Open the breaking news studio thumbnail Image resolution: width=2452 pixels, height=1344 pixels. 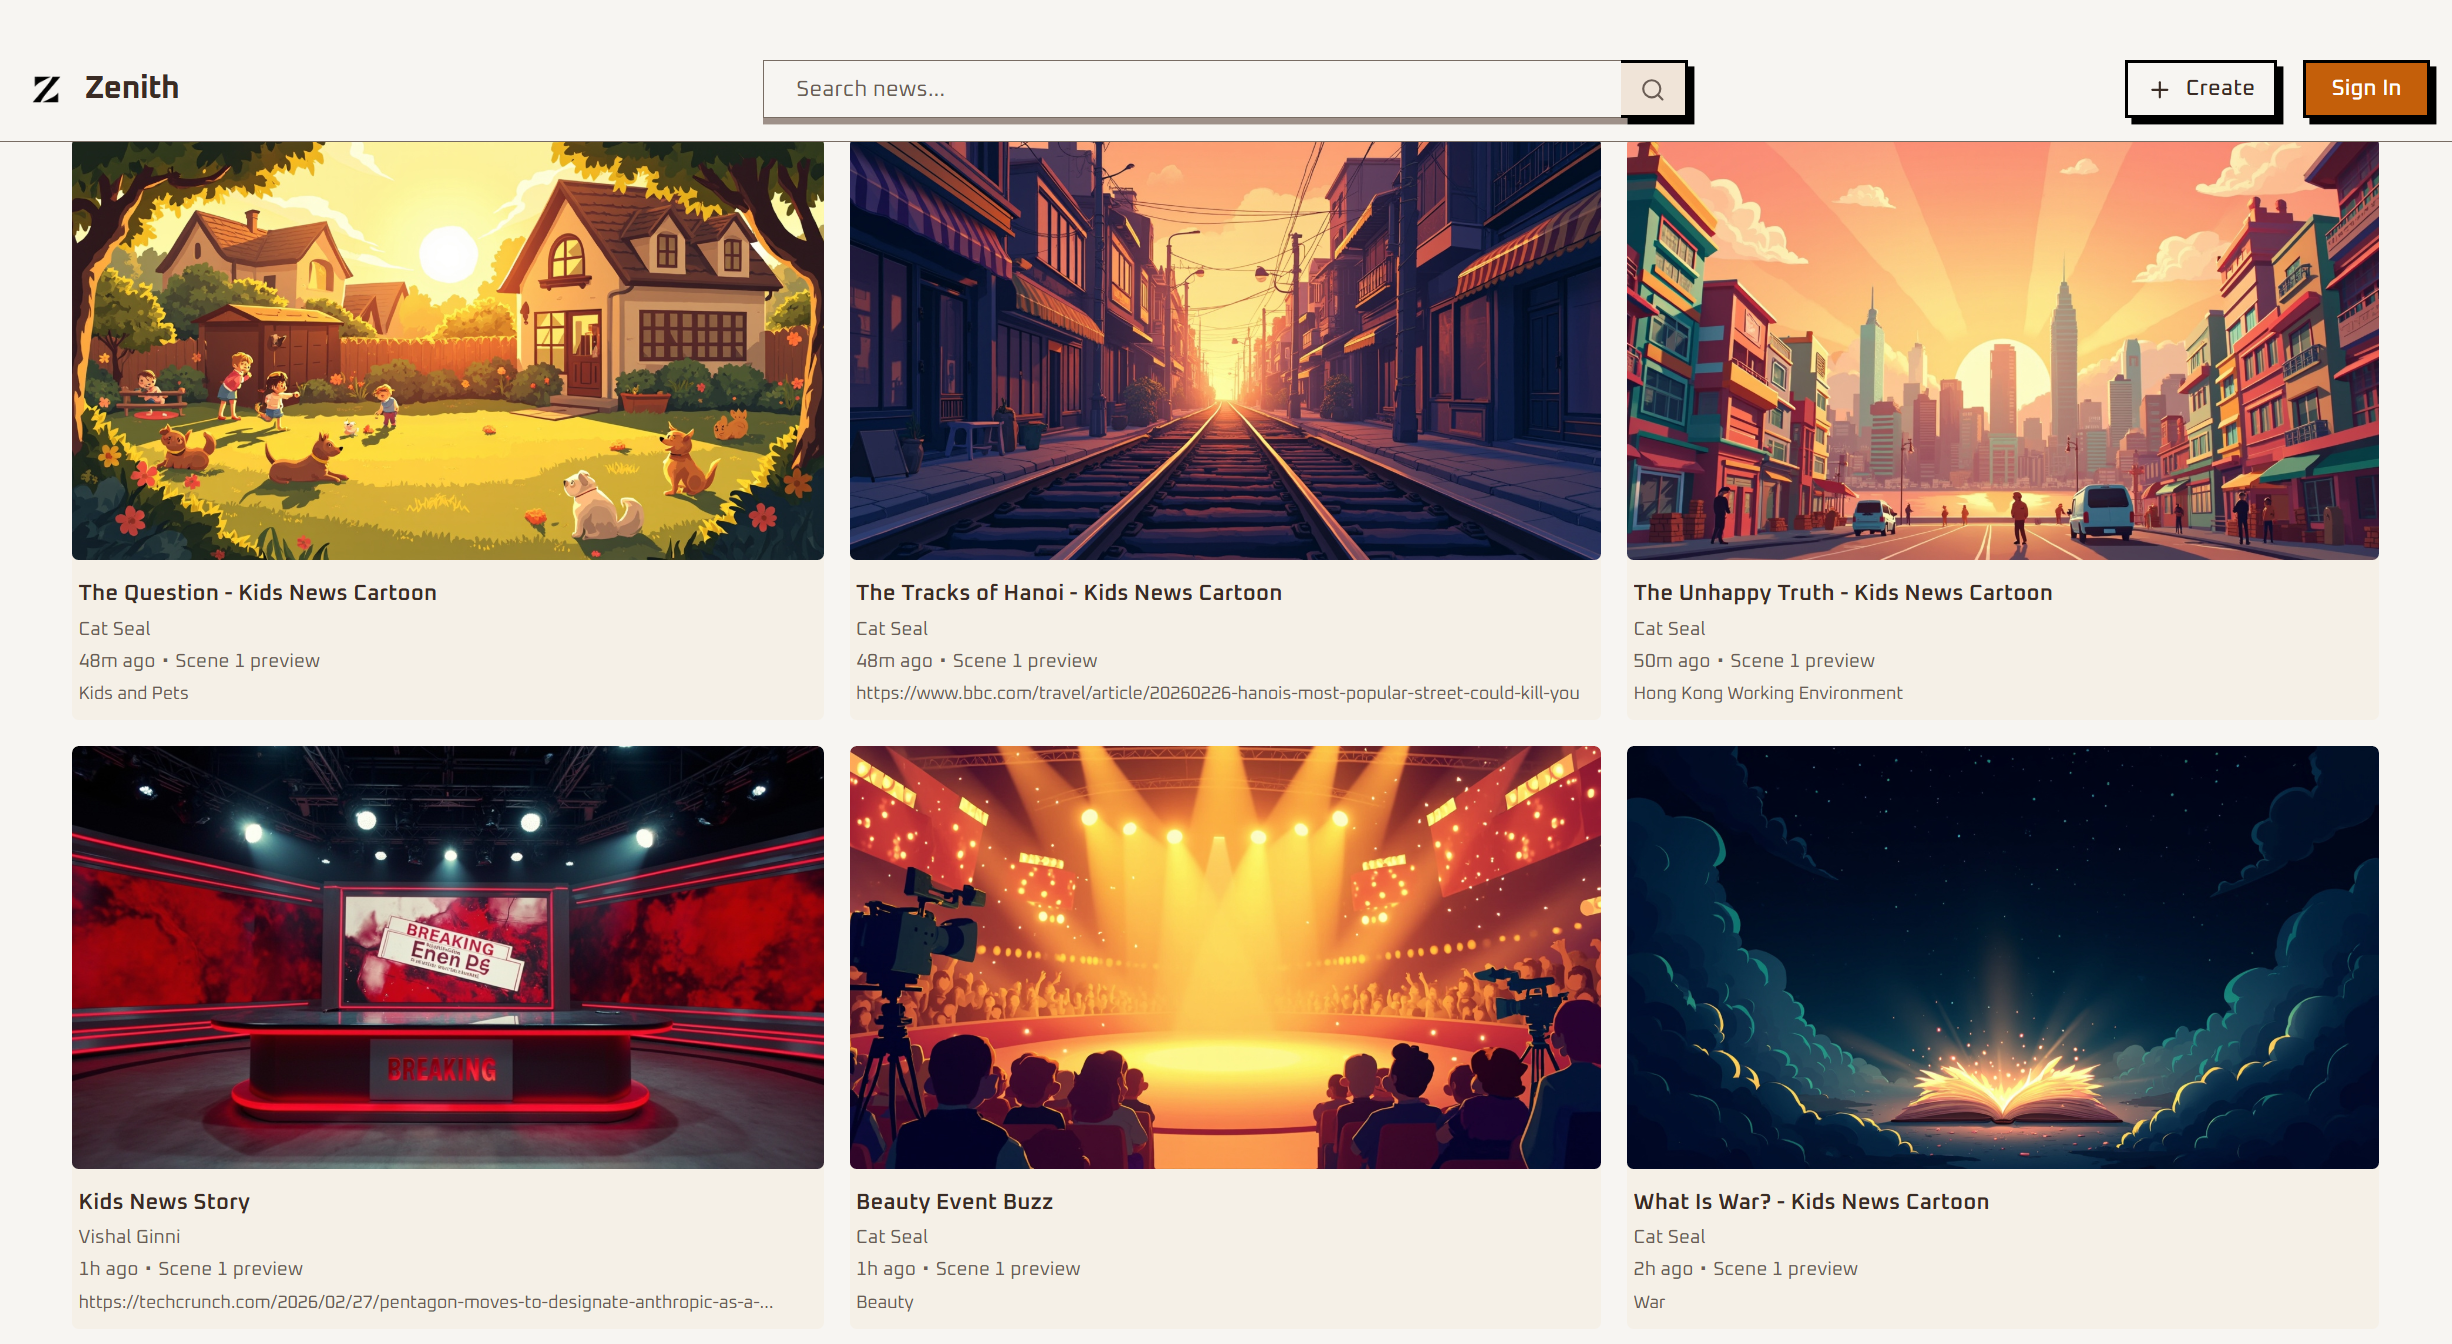tap(447, 957)
